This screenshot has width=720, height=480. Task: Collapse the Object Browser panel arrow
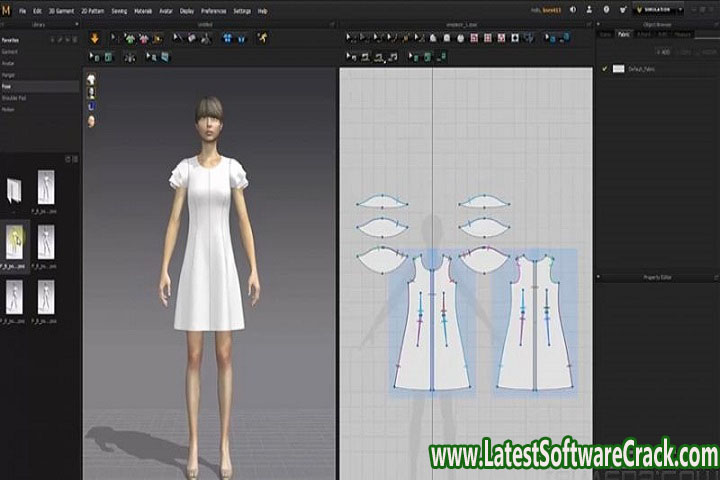click(x=598, y=24)
